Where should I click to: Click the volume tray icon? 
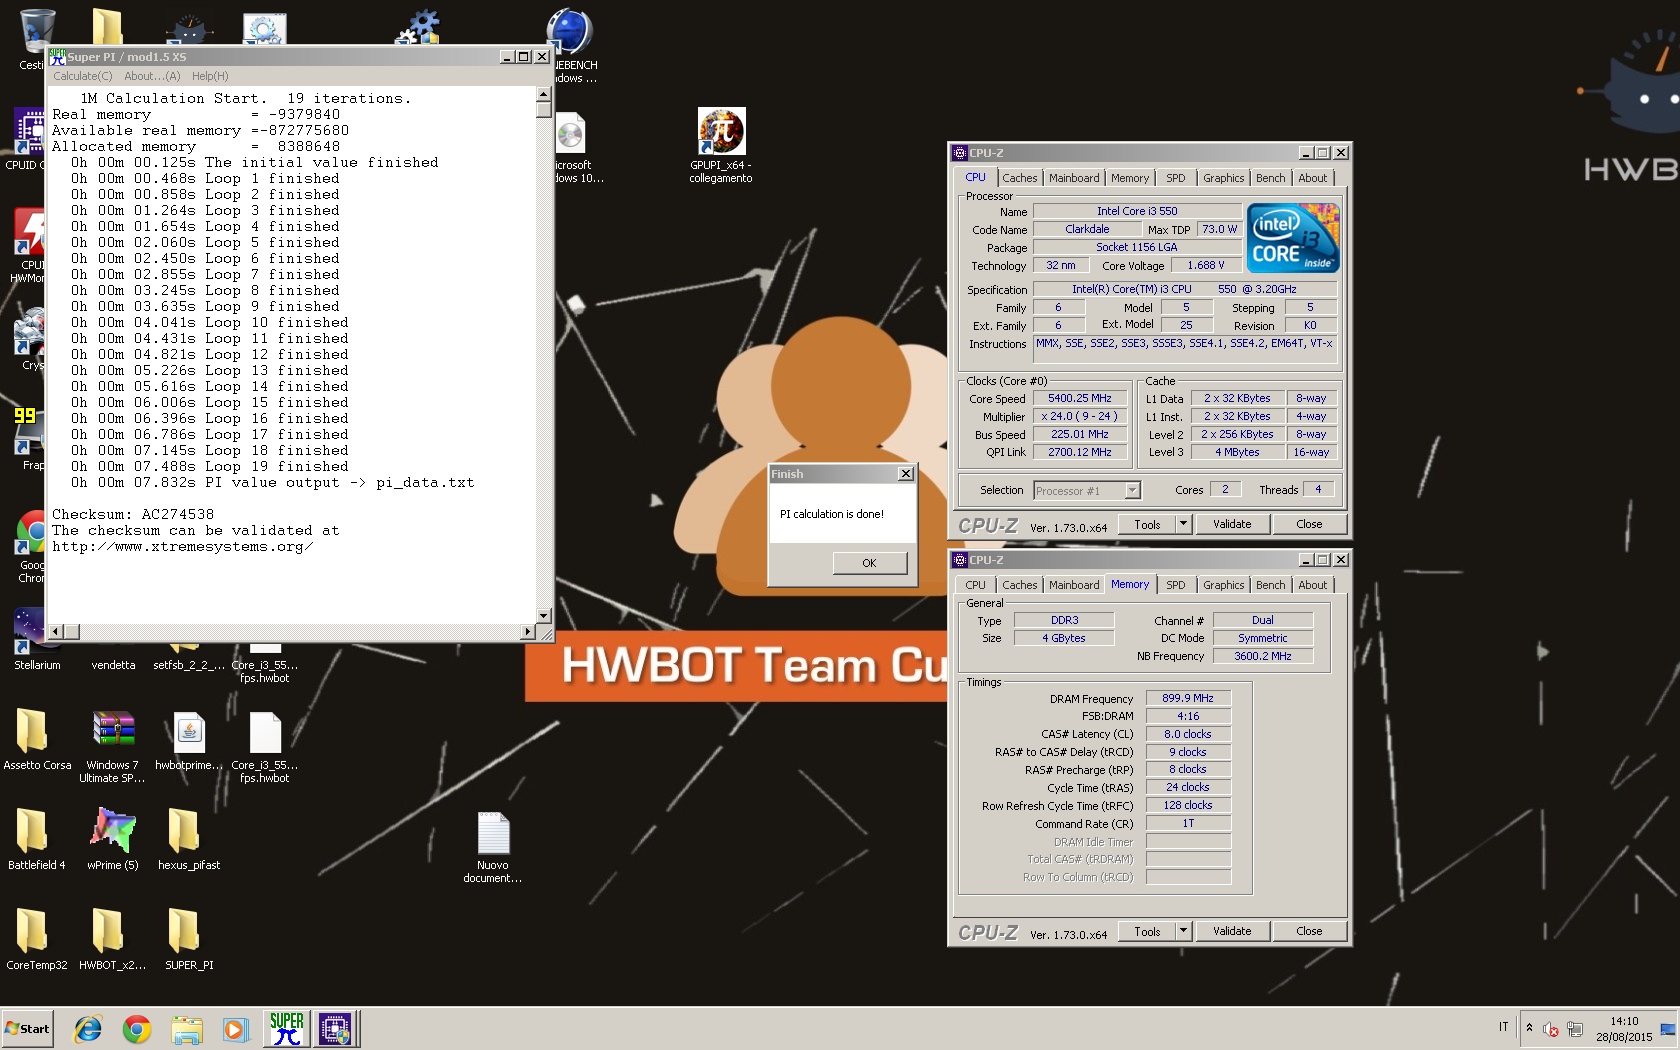click(x=1551, y=1029)
